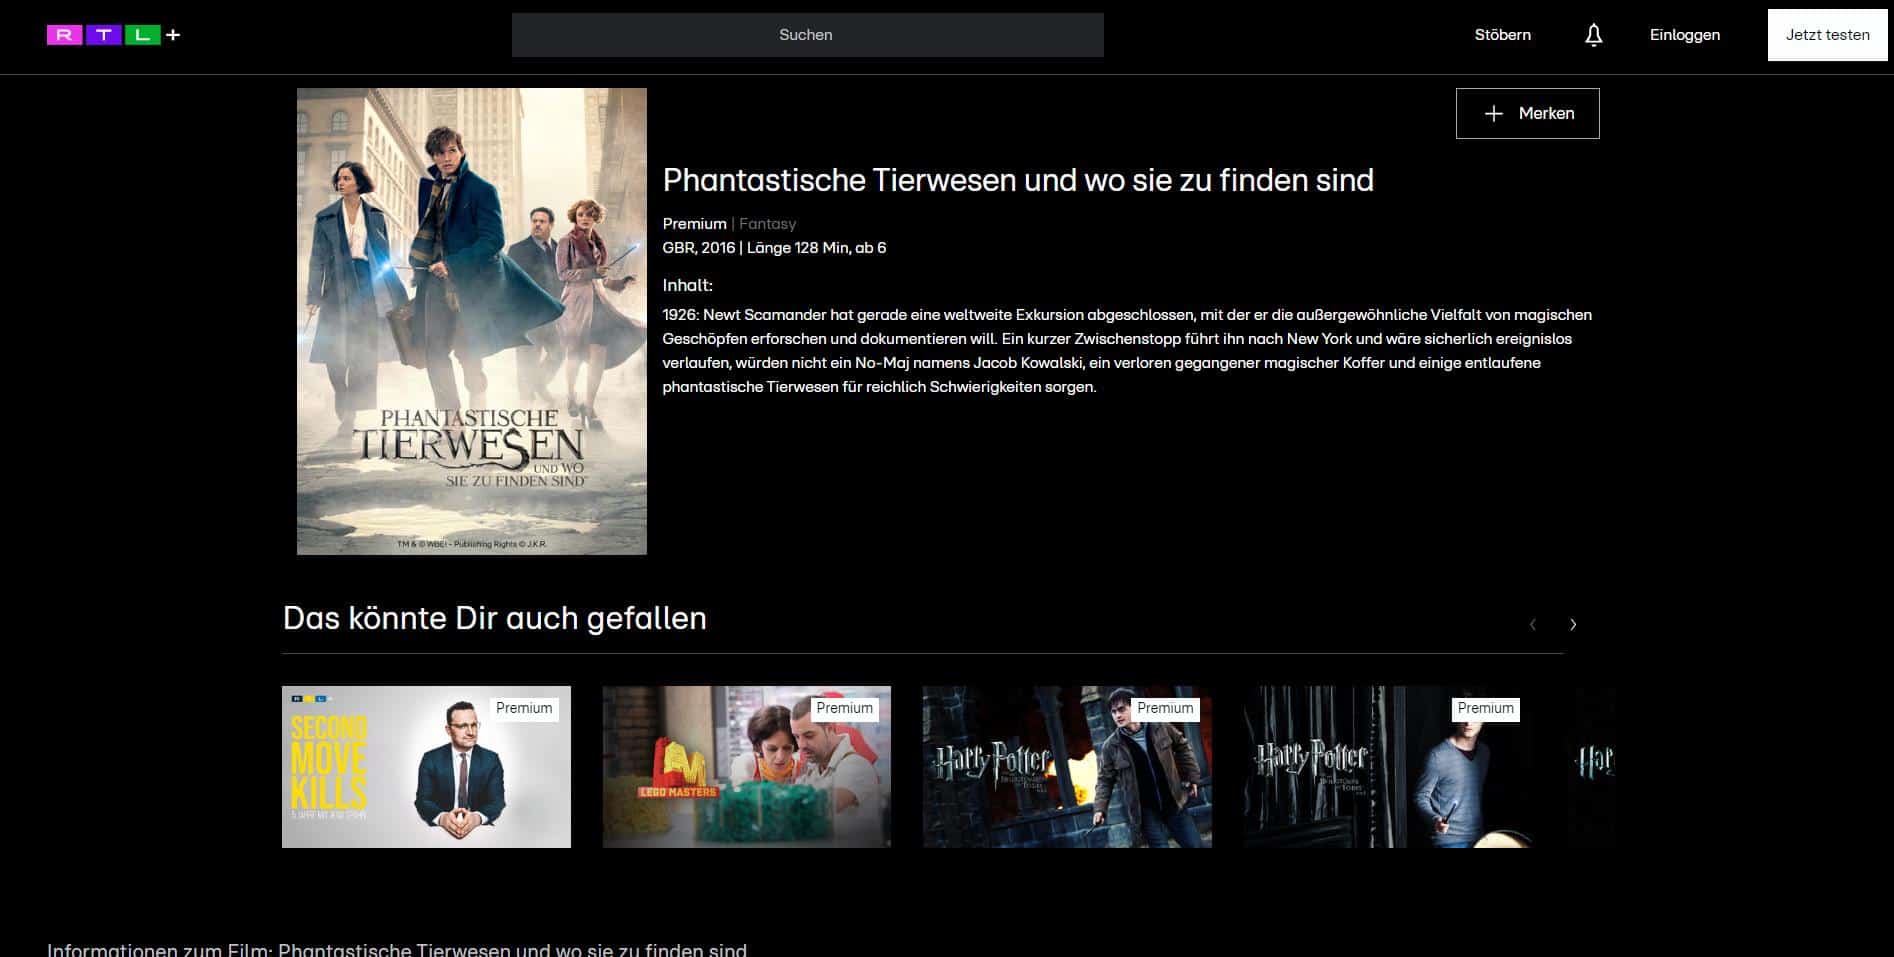Open the RTL+ logo home link
Image resolution: width=1894 pixels, height=957 pixels.
[x=113, y=35]
